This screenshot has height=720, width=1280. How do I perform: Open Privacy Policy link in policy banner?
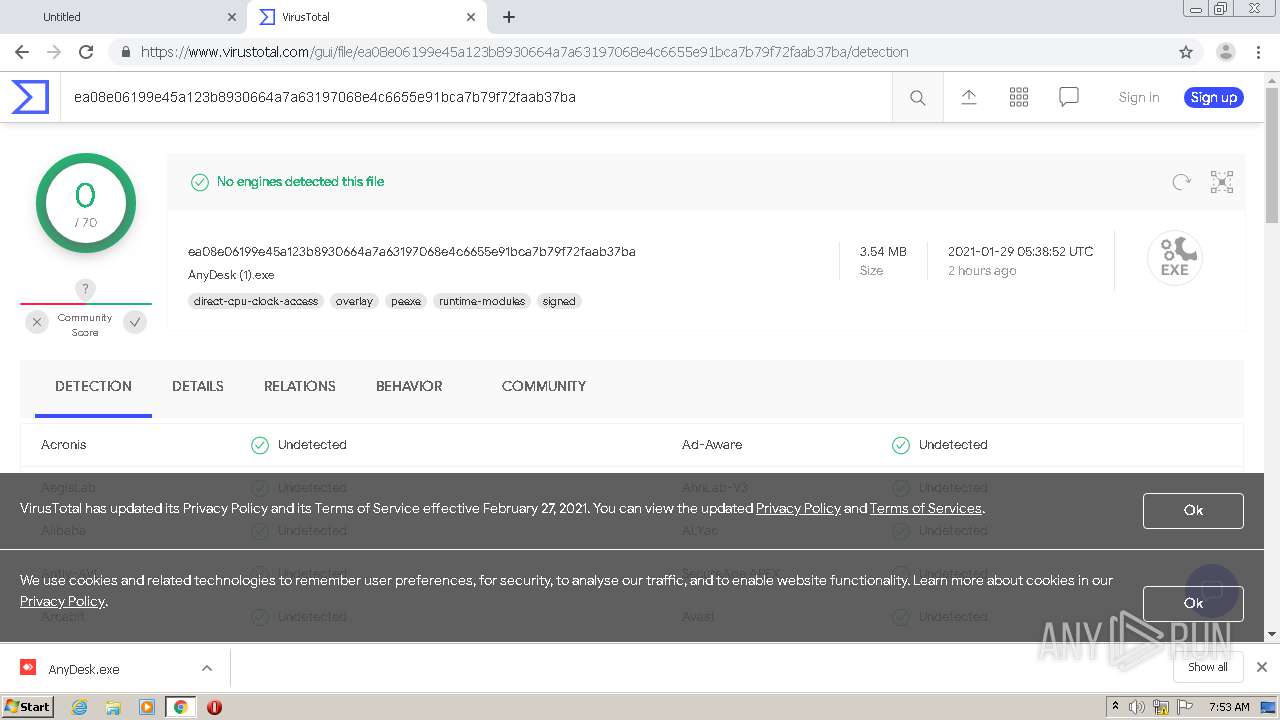pos(798,508)
